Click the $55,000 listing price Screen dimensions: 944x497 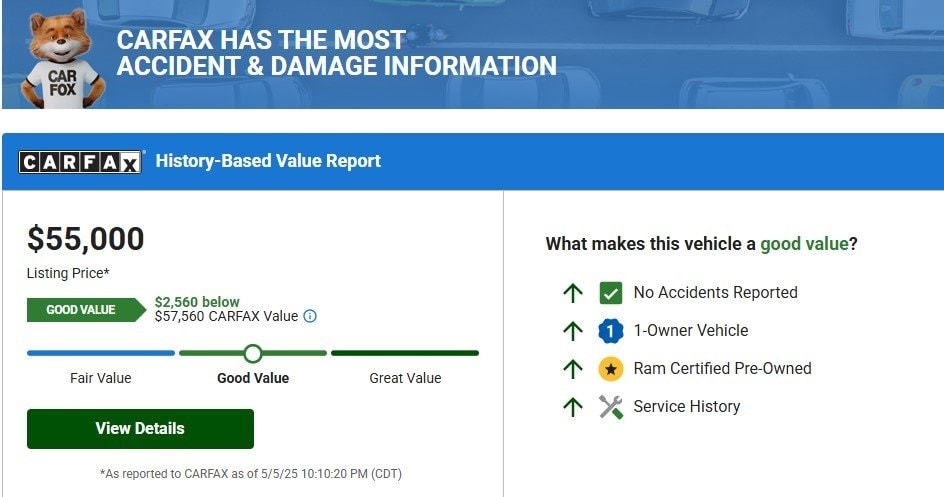[85, 239]
